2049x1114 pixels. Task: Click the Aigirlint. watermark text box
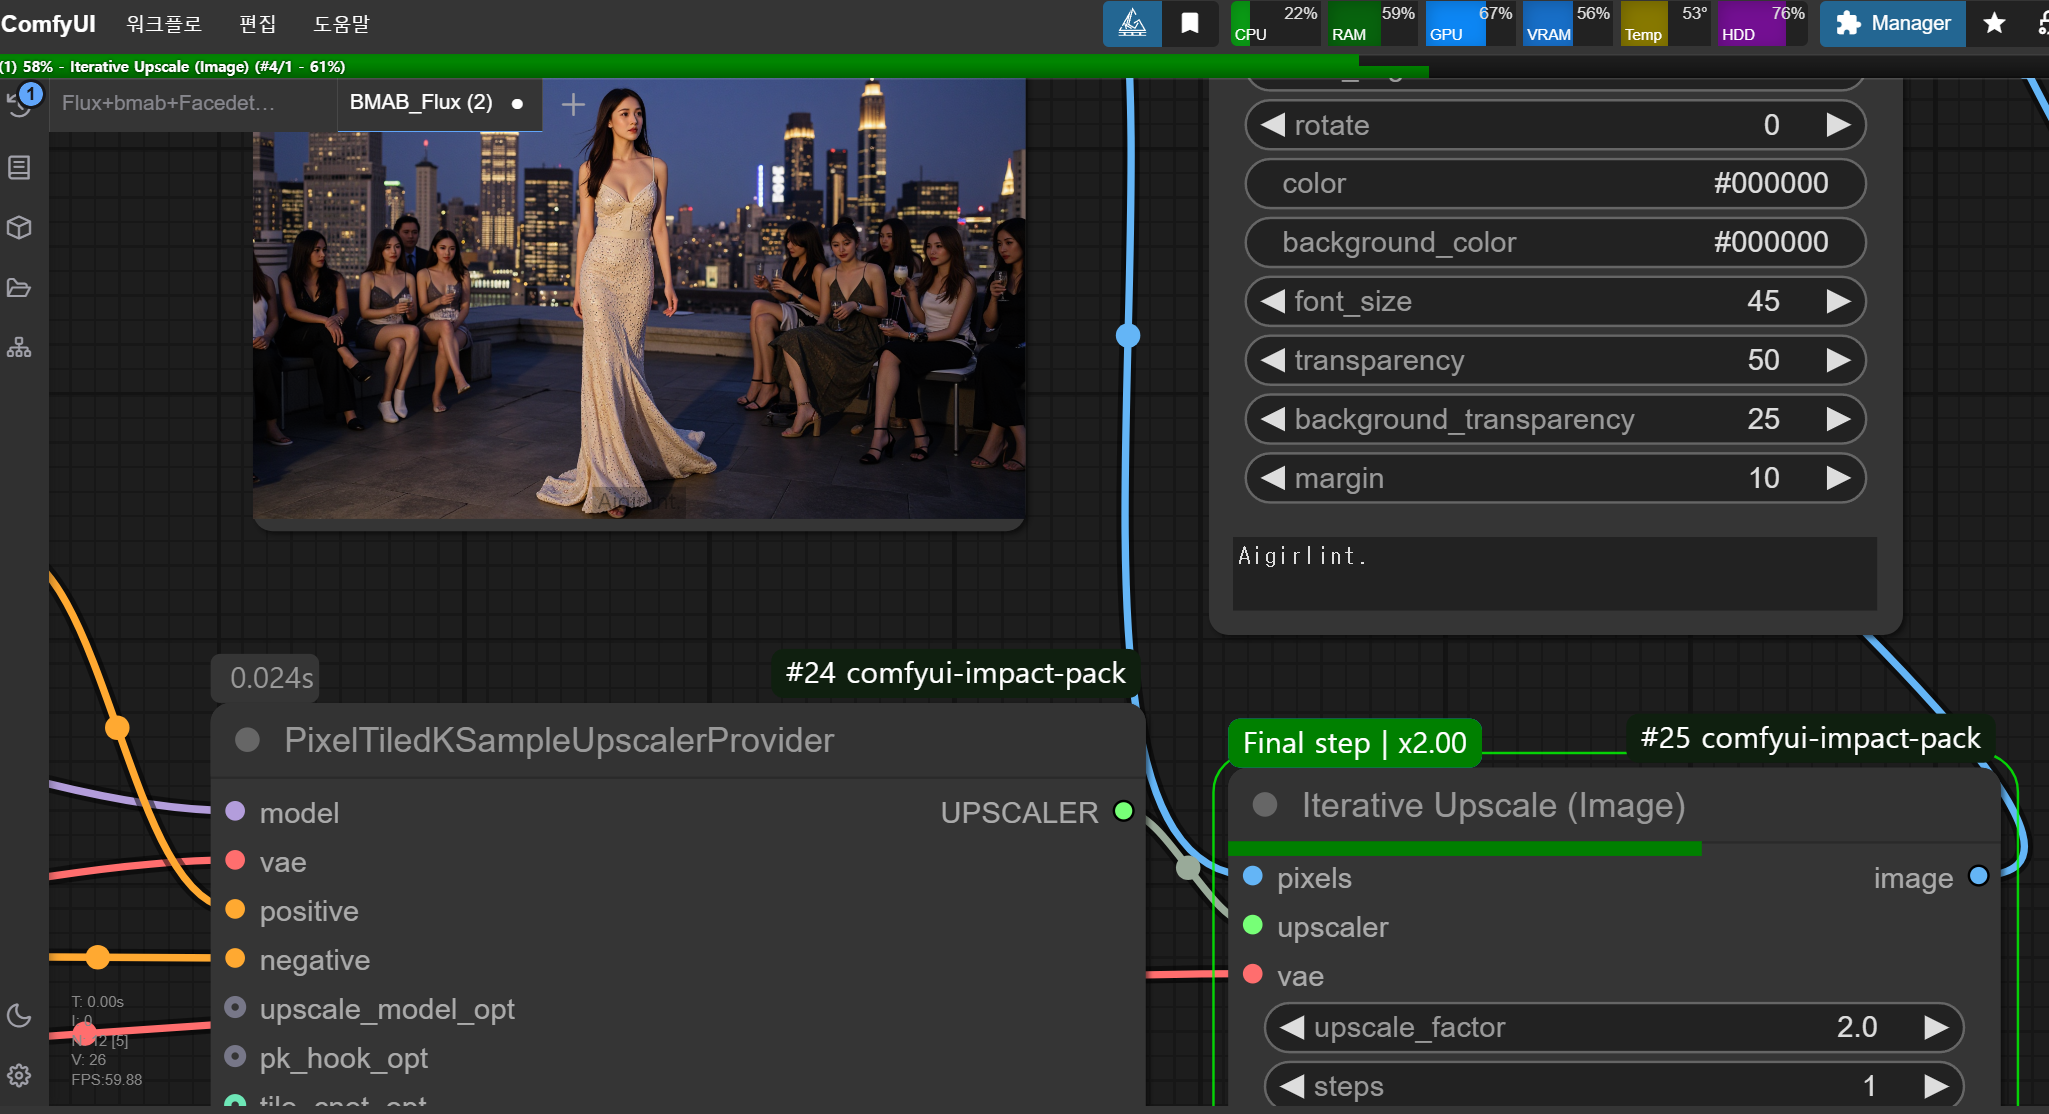tap(1554, 573)
